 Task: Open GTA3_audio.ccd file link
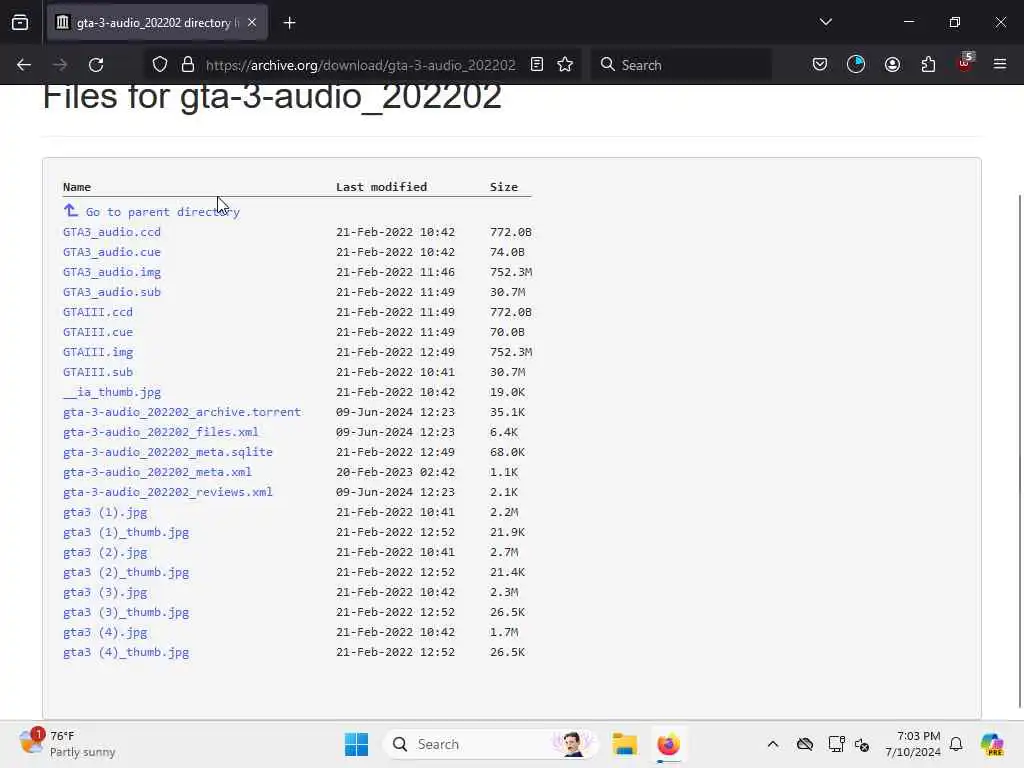(x=112, y=232)
